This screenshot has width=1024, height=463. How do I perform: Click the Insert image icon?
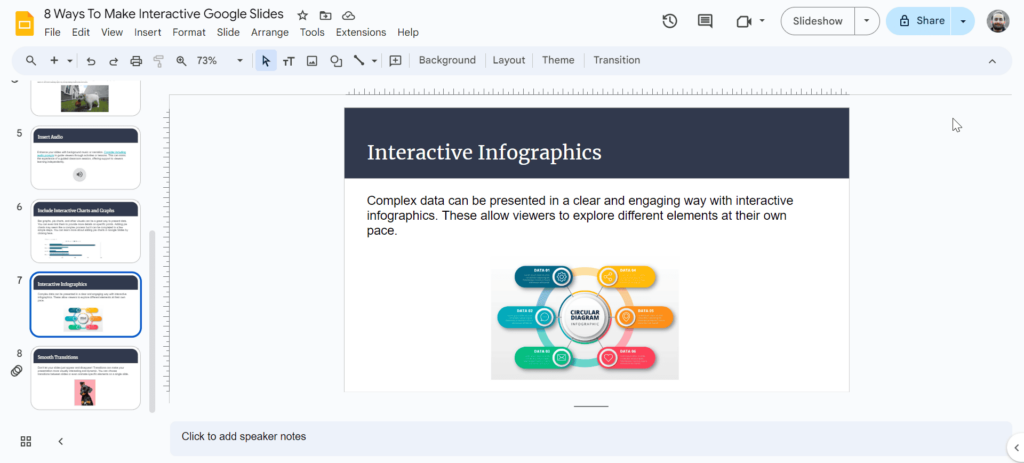pos(312,61)
